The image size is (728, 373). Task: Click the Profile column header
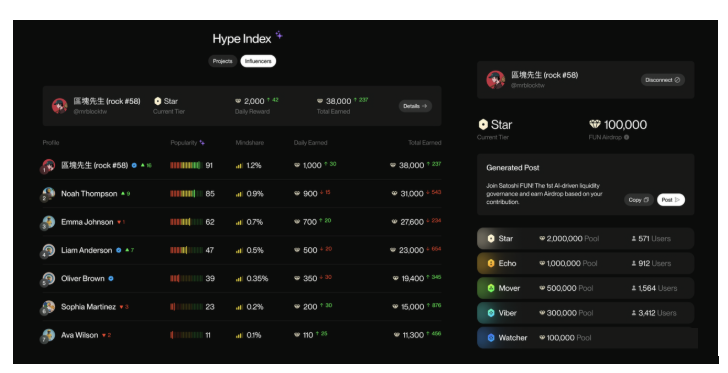click(51, 143)
